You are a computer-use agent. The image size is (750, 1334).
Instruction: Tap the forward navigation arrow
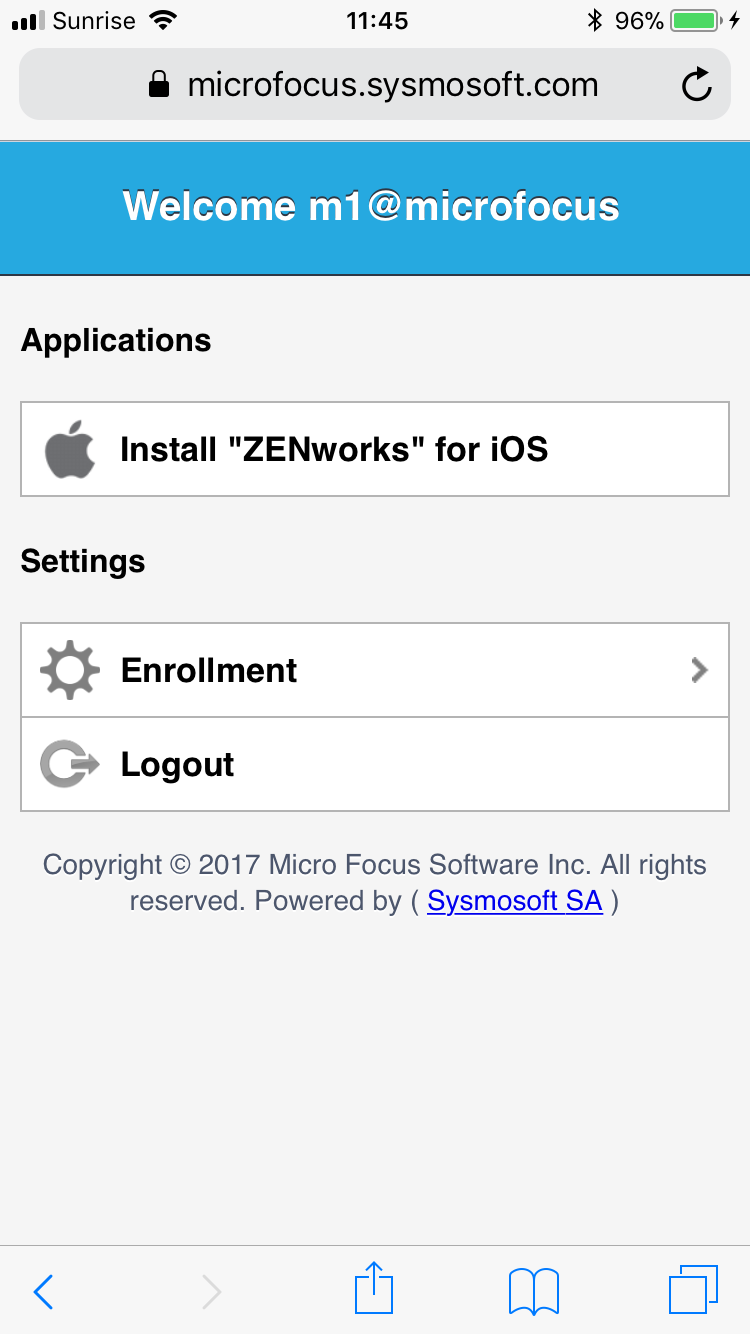click(x=211, y=1292)
